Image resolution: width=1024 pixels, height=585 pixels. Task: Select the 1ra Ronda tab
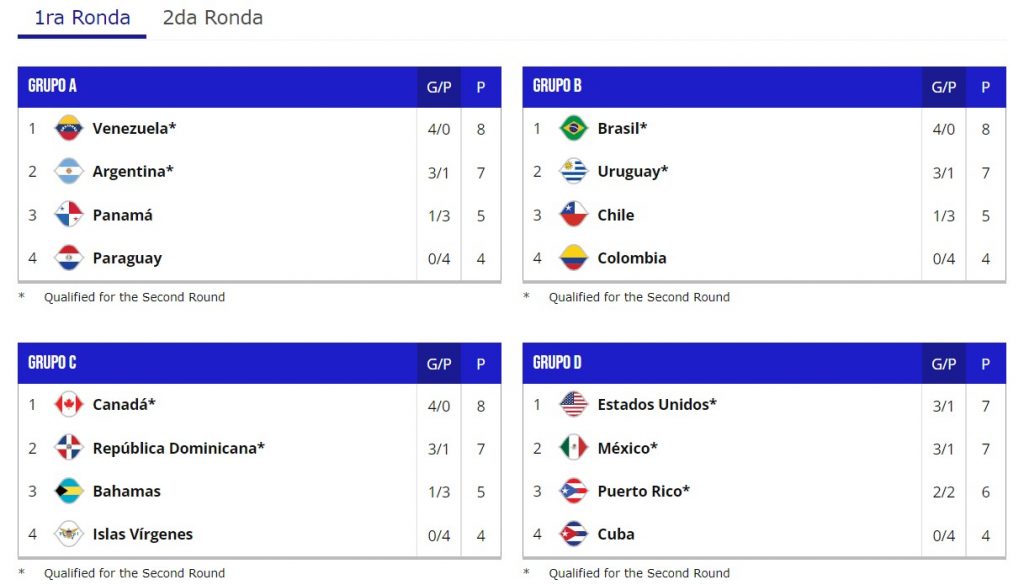click(x=82, y=18)
